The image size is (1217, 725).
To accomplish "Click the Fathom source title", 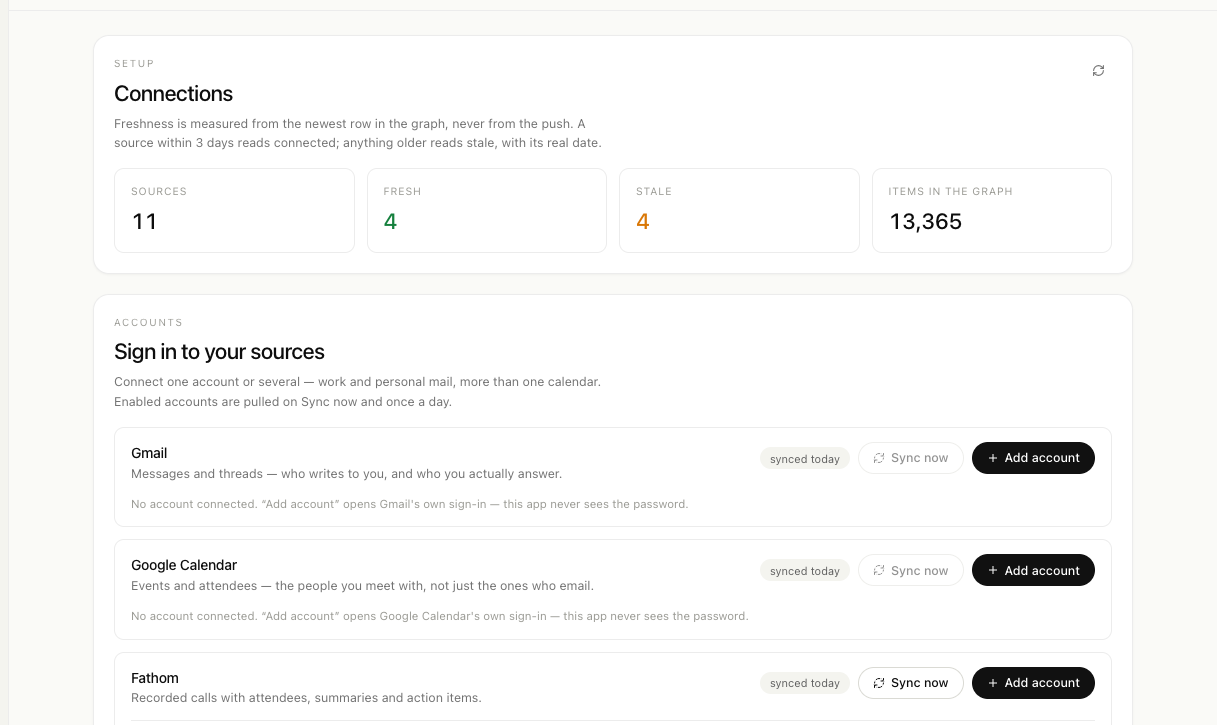I will click(x=155, y=678).
